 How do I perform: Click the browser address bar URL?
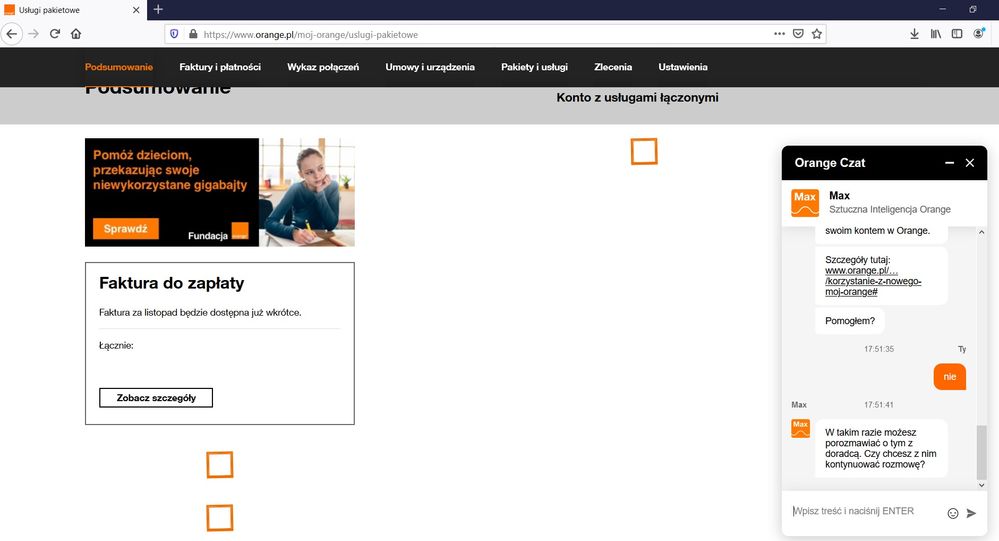pos(311,34)
